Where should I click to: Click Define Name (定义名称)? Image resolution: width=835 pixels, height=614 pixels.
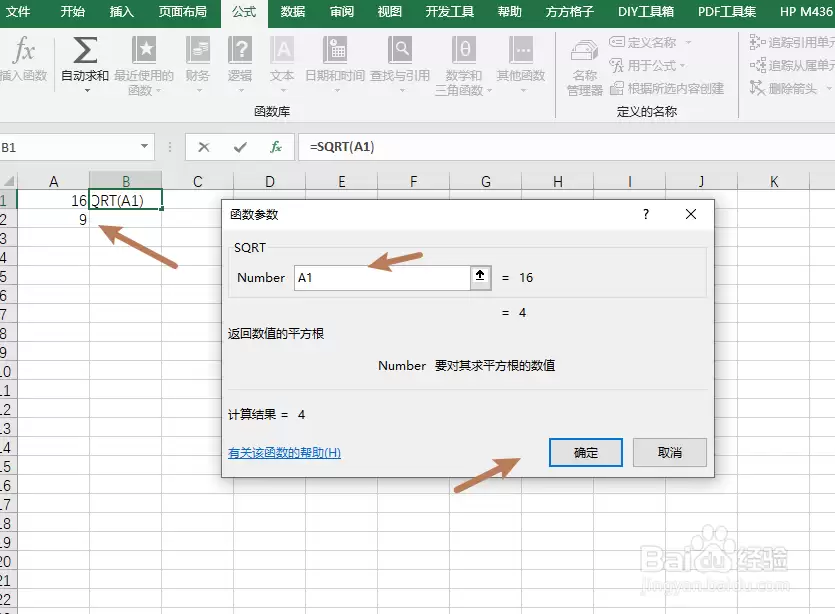[642, 42]
